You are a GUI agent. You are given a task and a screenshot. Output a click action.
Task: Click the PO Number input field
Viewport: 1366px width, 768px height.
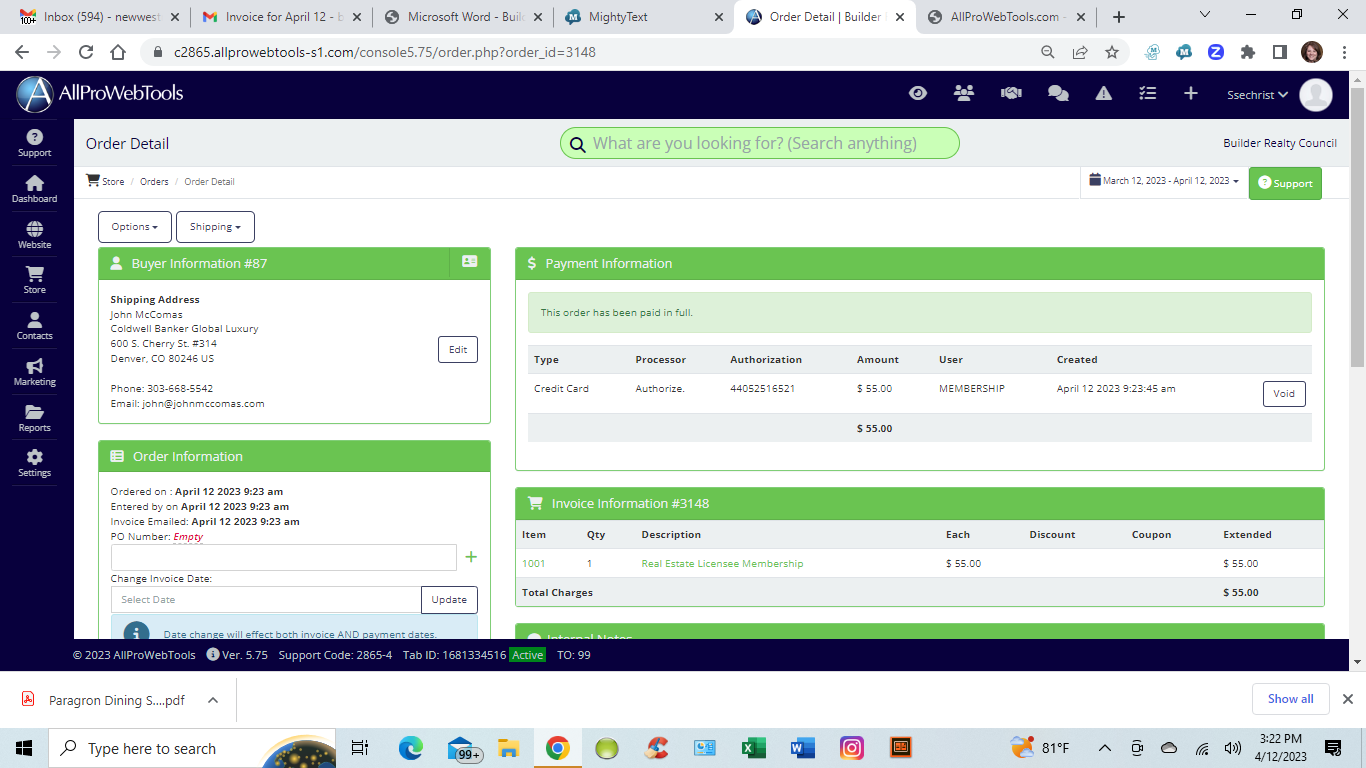[x=284, y=557]
